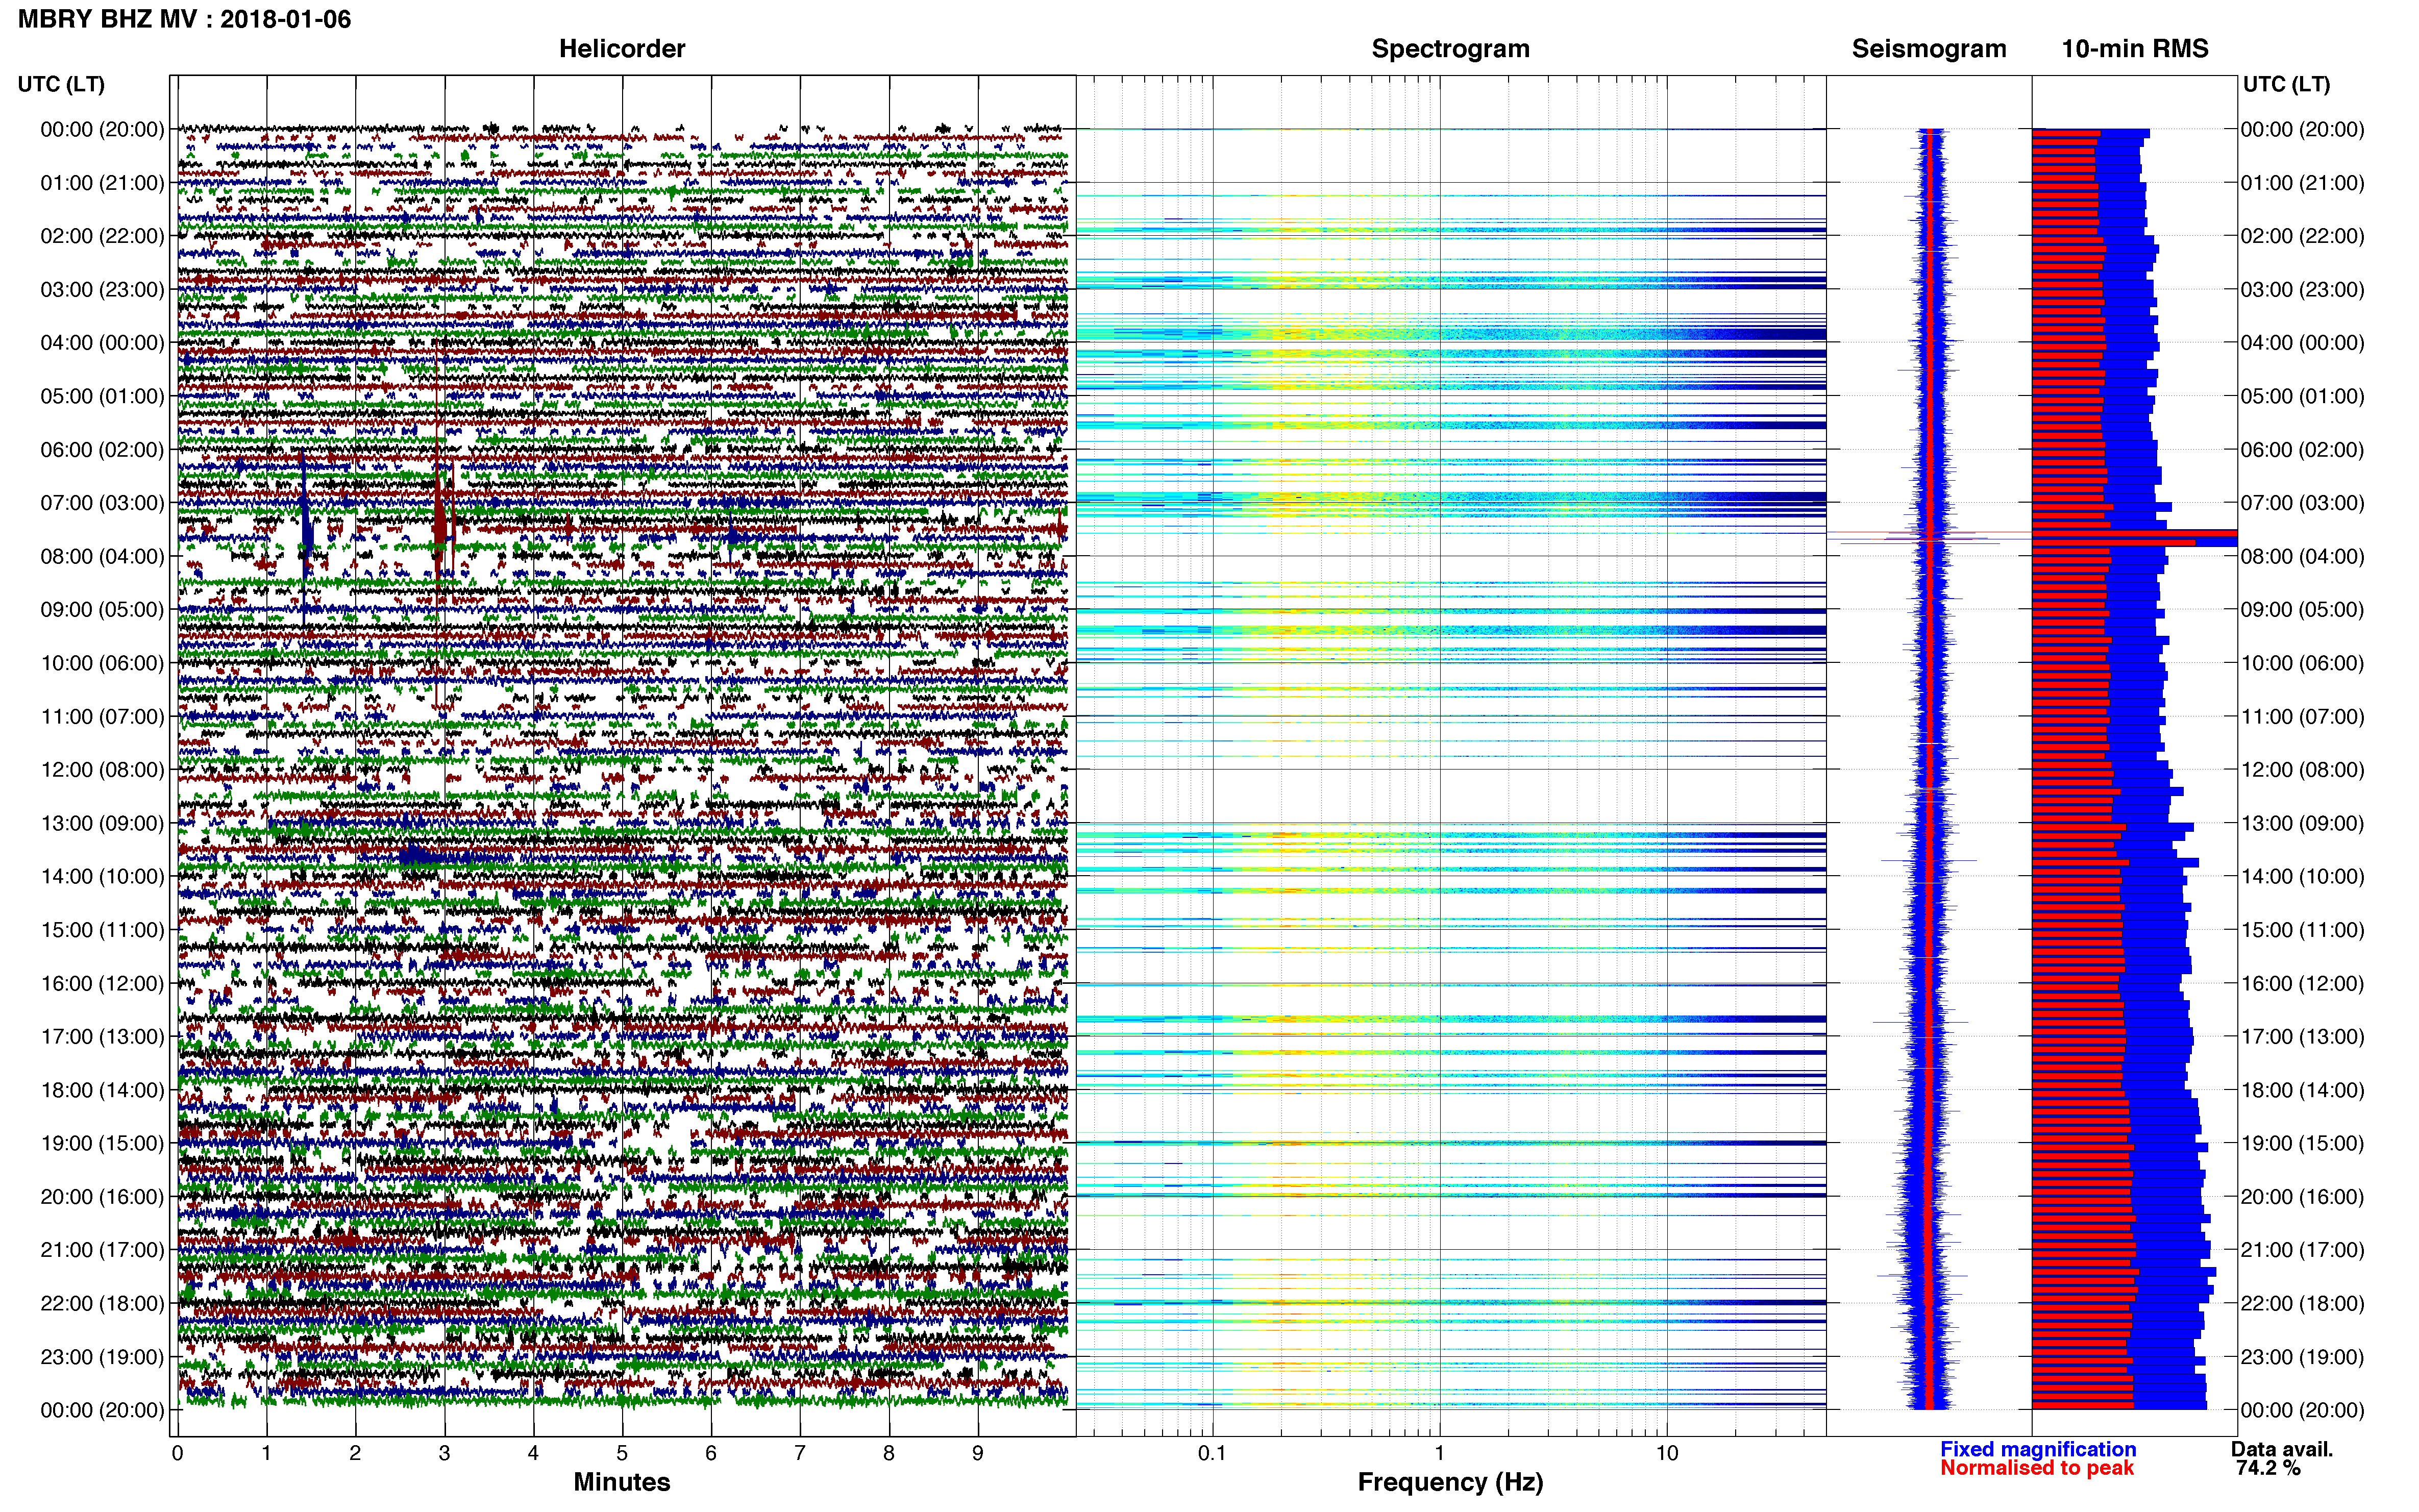Click the Frequency (Hz) axis label
Screen dimensions: 2419x1512
click(x=1450, y=1482)
